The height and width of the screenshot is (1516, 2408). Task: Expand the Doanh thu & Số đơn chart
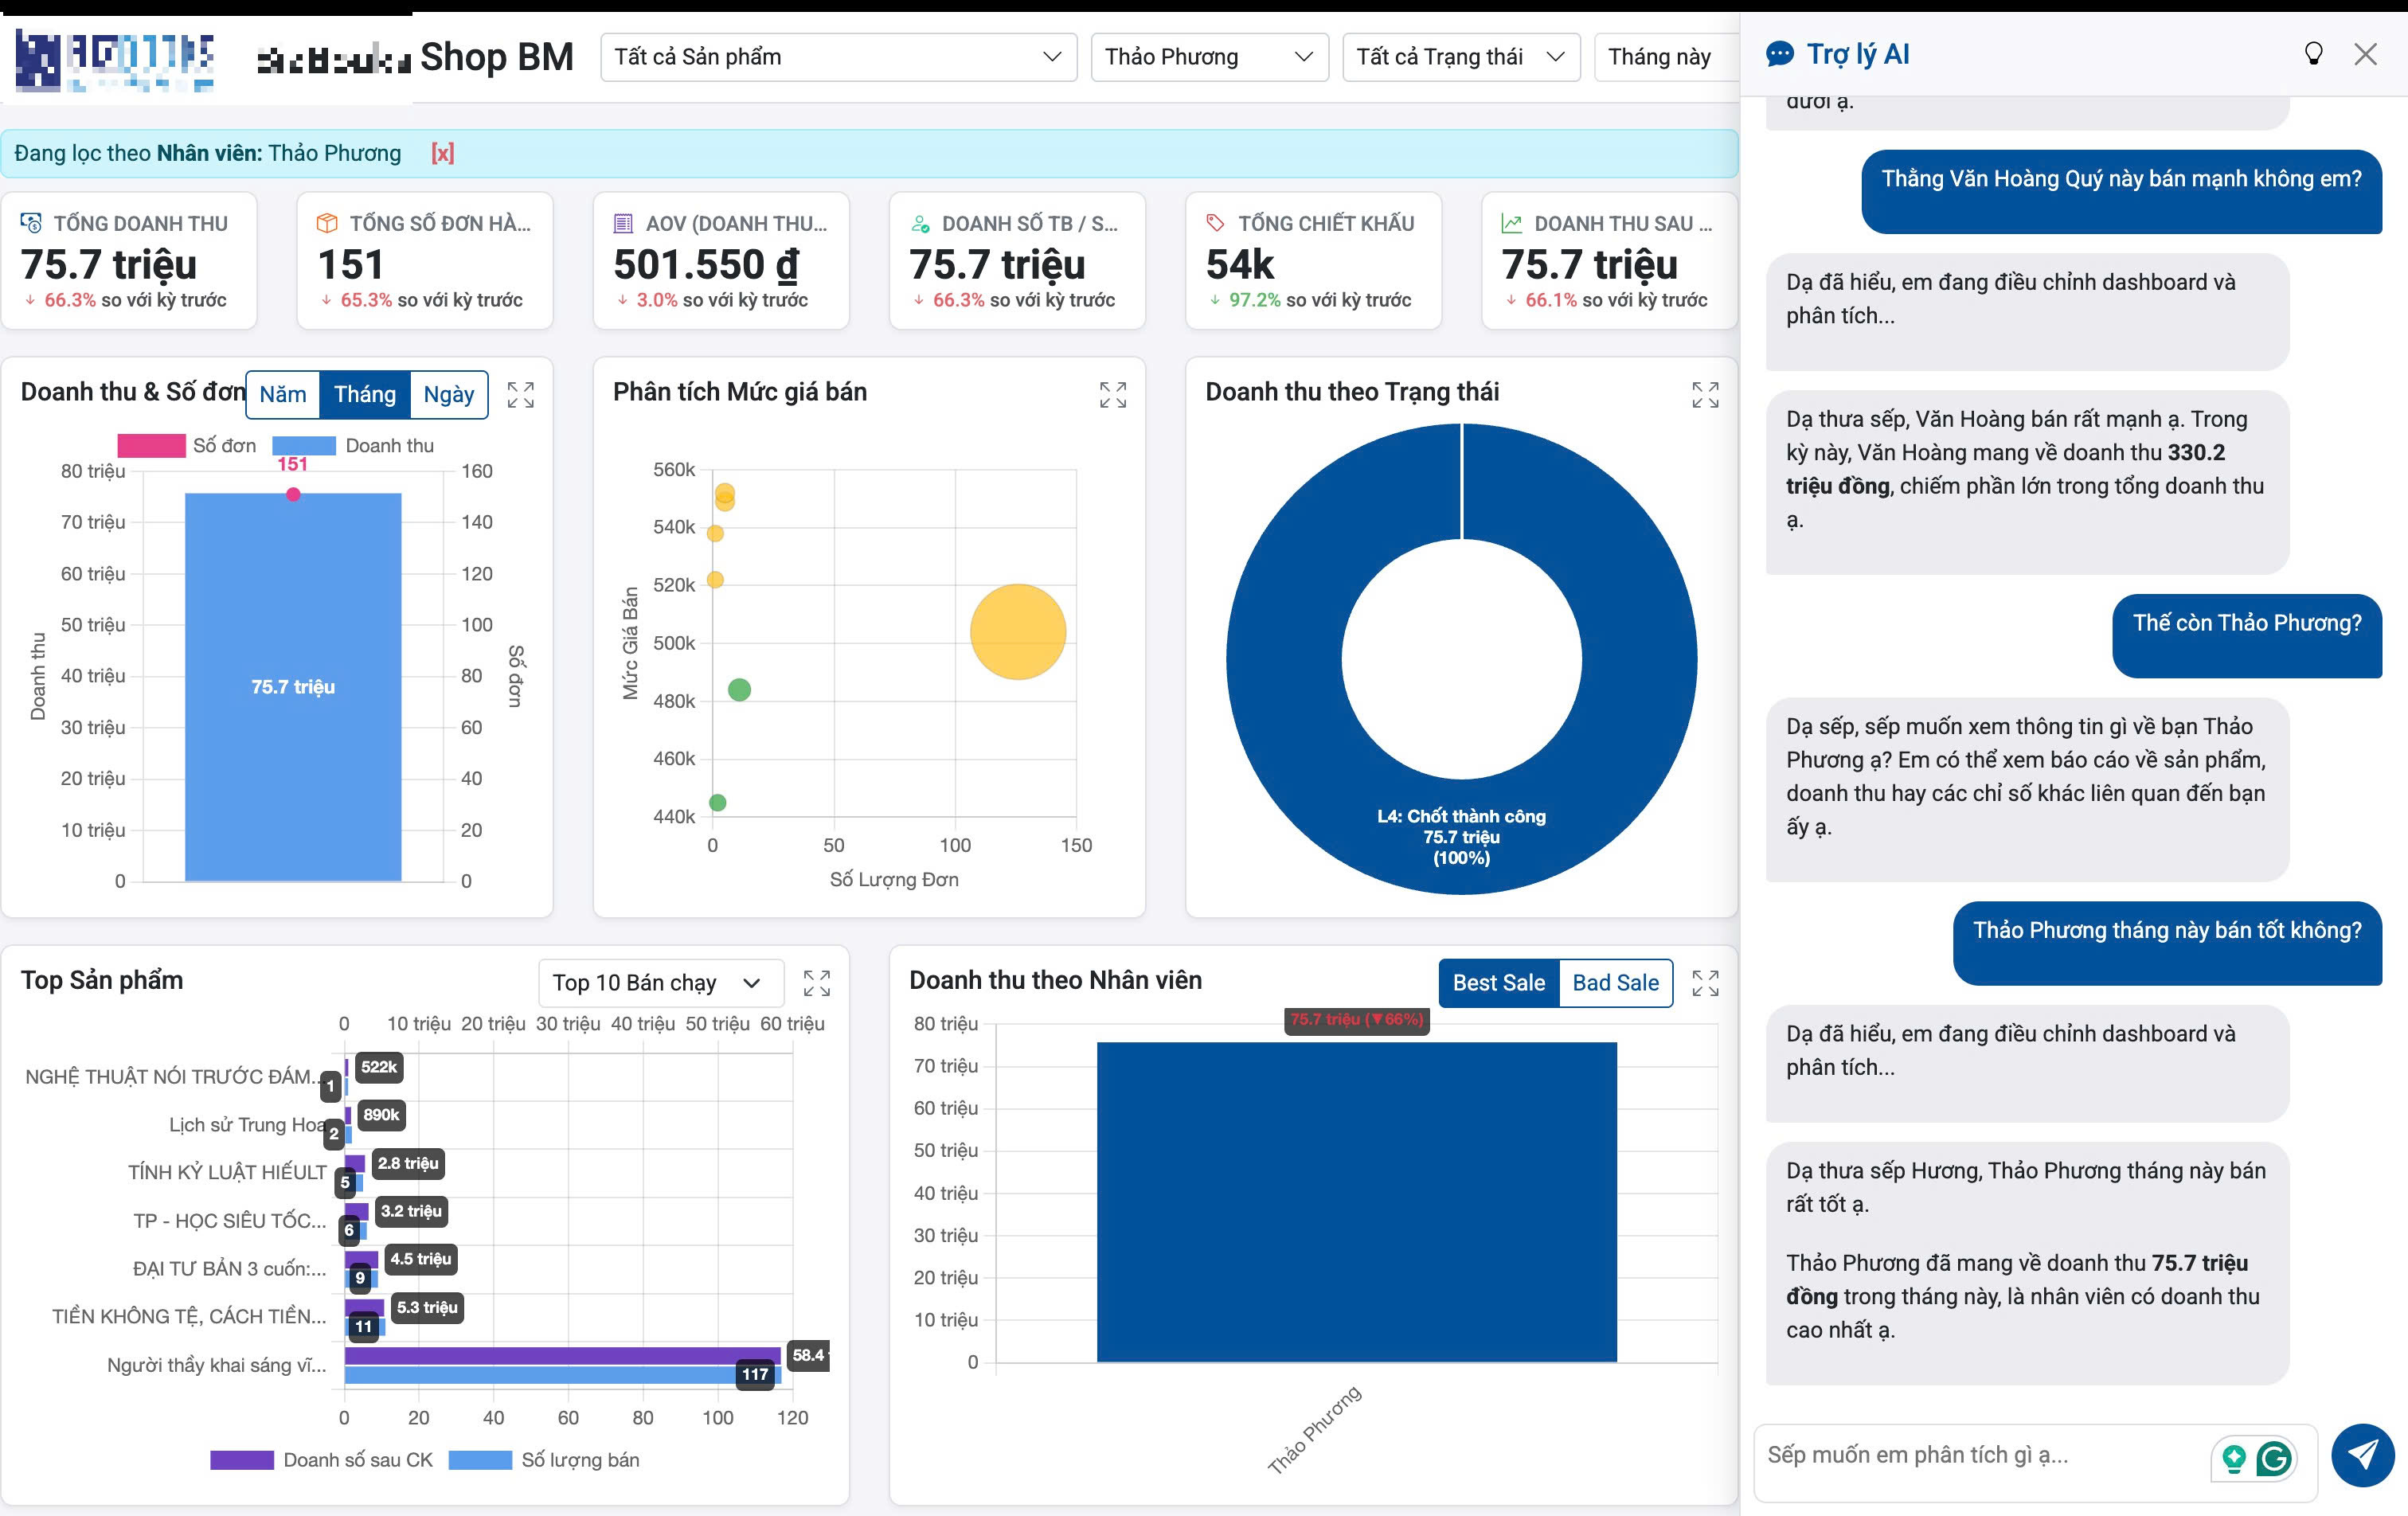click(520, 394)
